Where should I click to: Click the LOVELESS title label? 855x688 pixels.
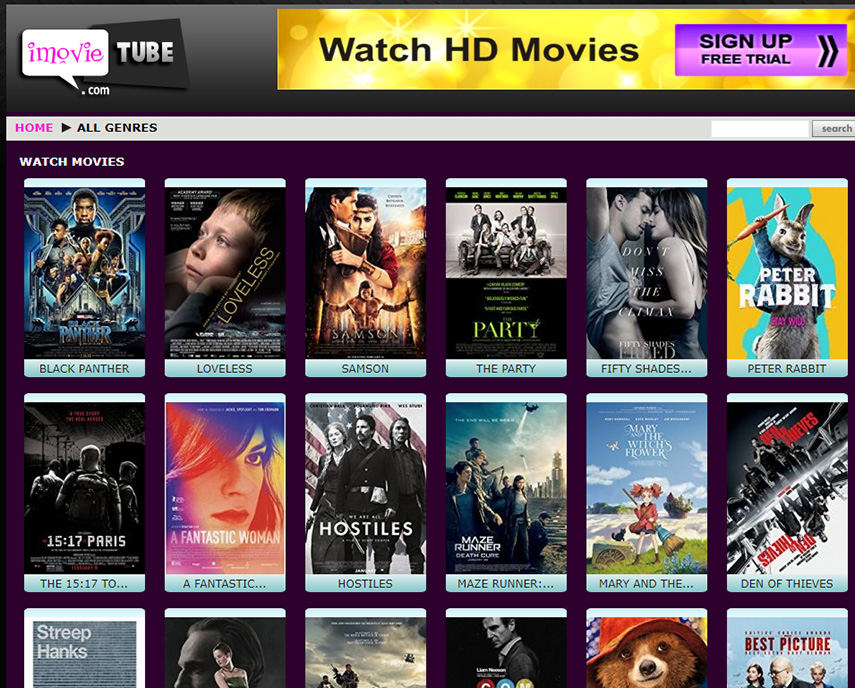pyautogui.click(x=225, y=369)
